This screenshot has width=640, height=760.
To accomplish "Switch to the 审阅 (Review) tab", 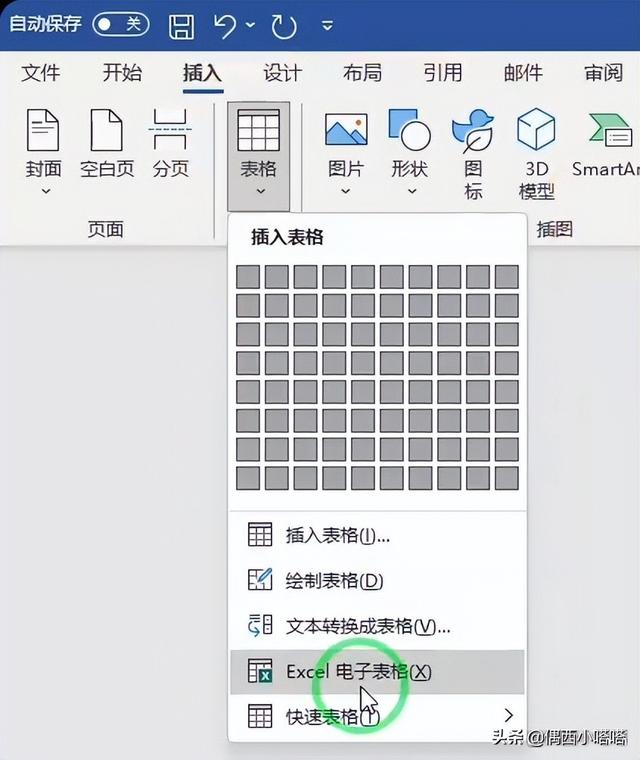I will 604,73.
